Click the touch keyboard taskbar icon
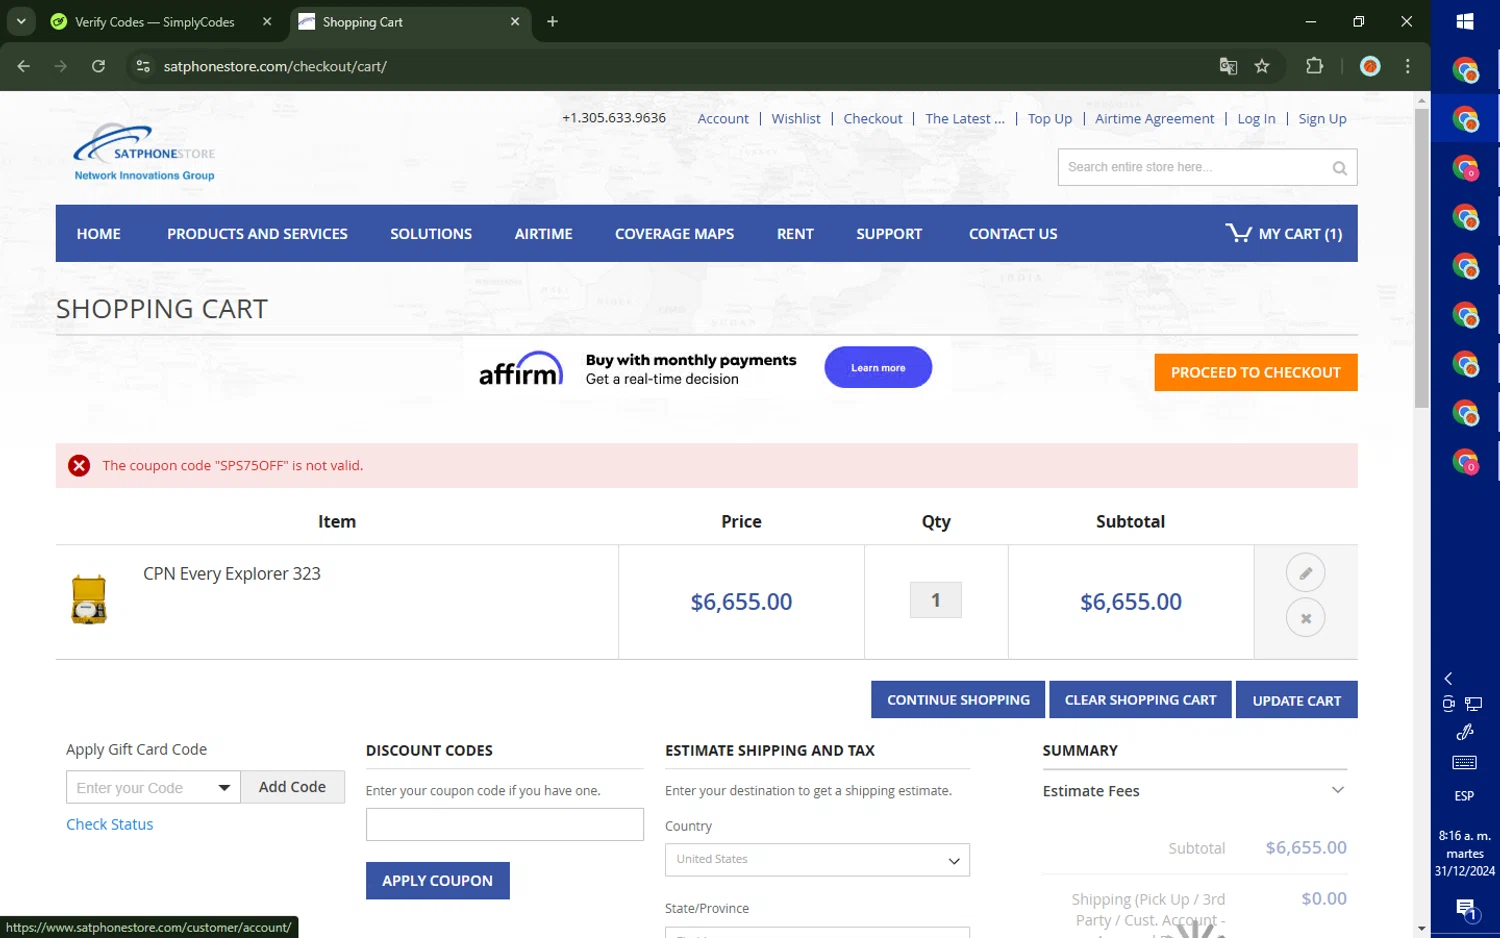 [1464, 763]
